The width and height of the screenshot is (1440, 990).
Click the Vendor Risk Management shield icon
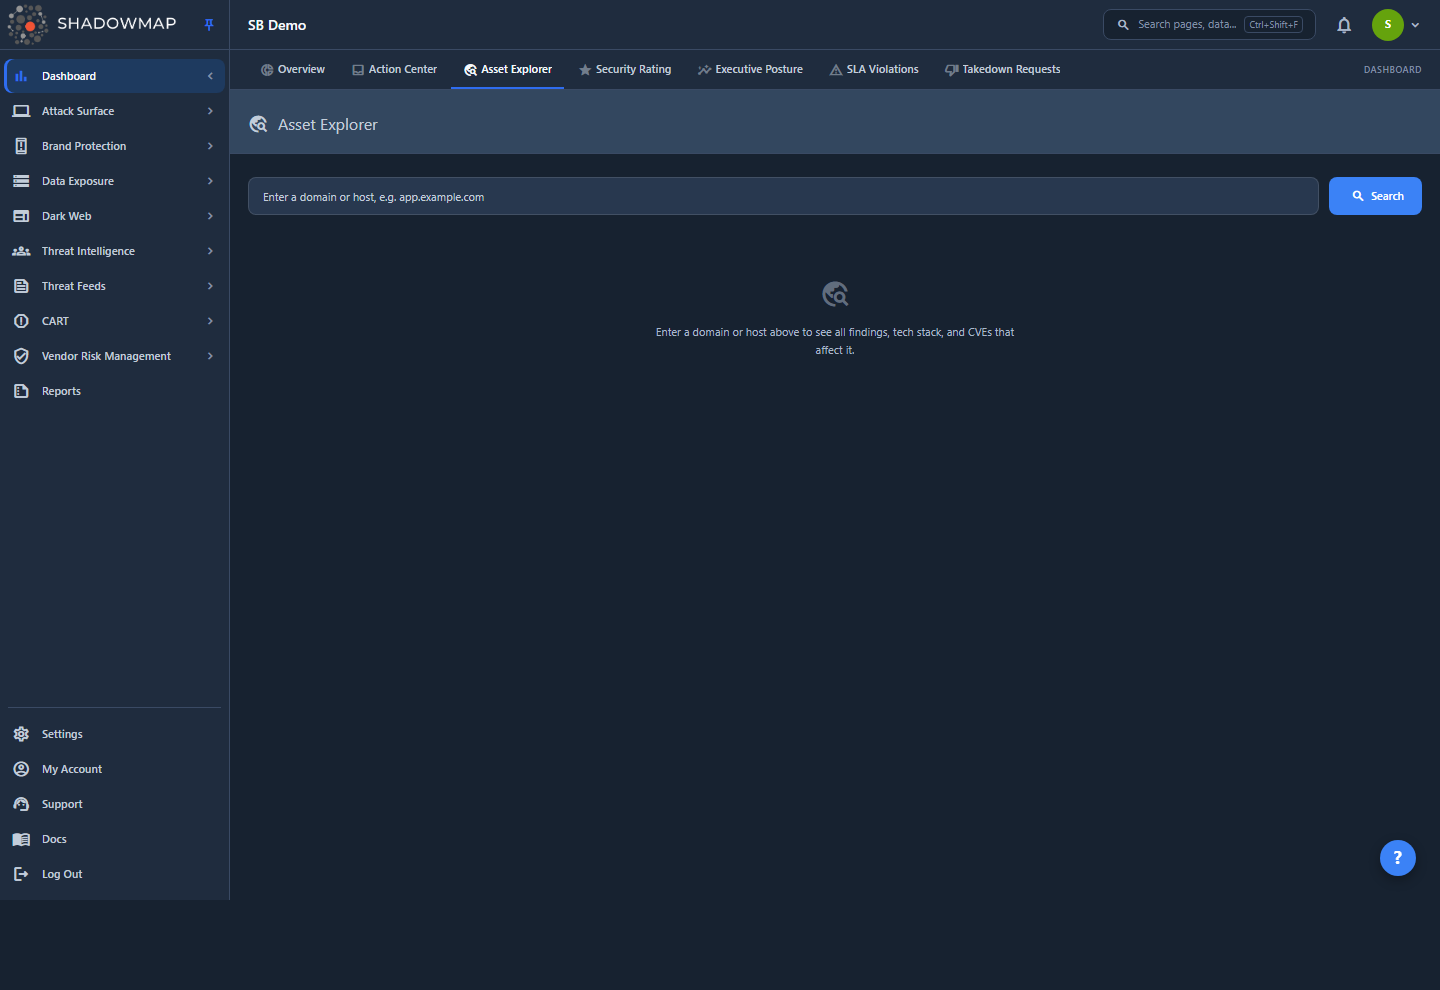click(21, 356)
